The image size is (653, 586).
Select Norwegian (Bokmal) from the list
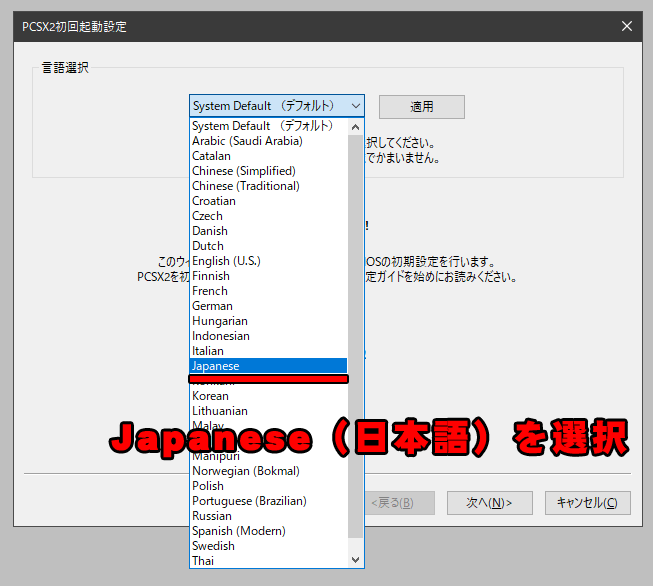269,471
